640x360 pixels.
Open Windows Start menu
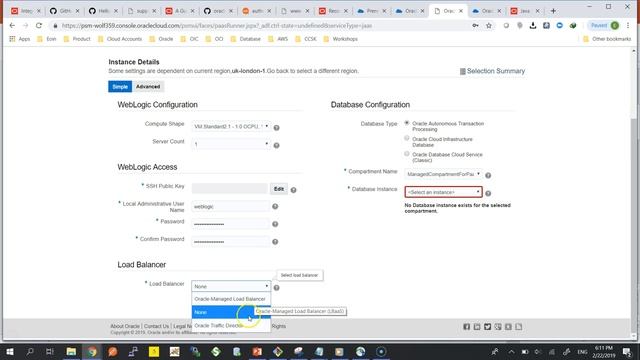point(9,351)
